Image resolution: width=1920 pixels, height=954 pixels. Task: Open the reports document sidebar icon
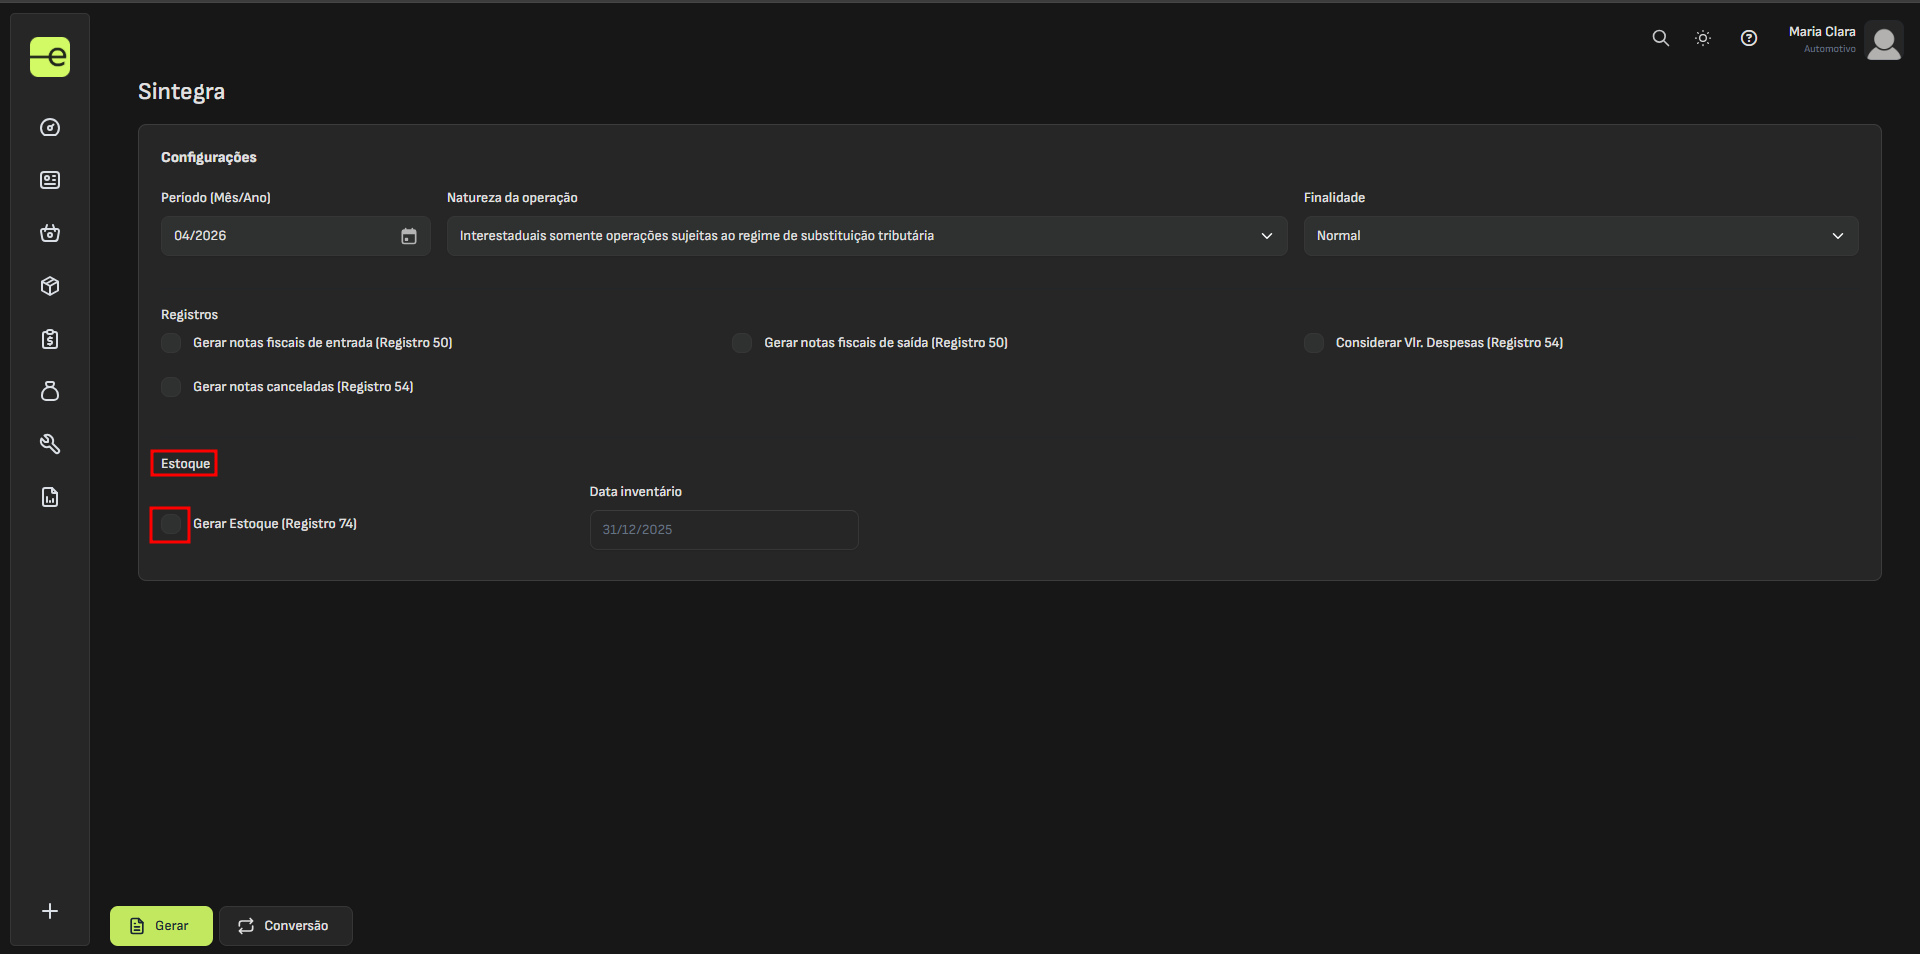[50, 497]
